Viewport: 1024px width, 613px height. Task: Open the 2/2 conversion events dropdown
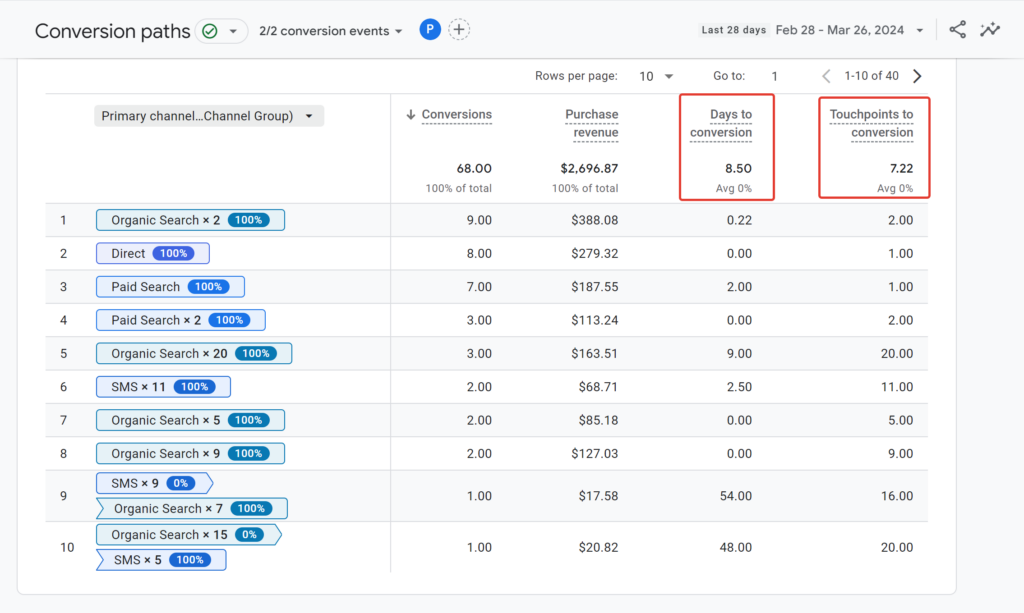coord(330,31)
